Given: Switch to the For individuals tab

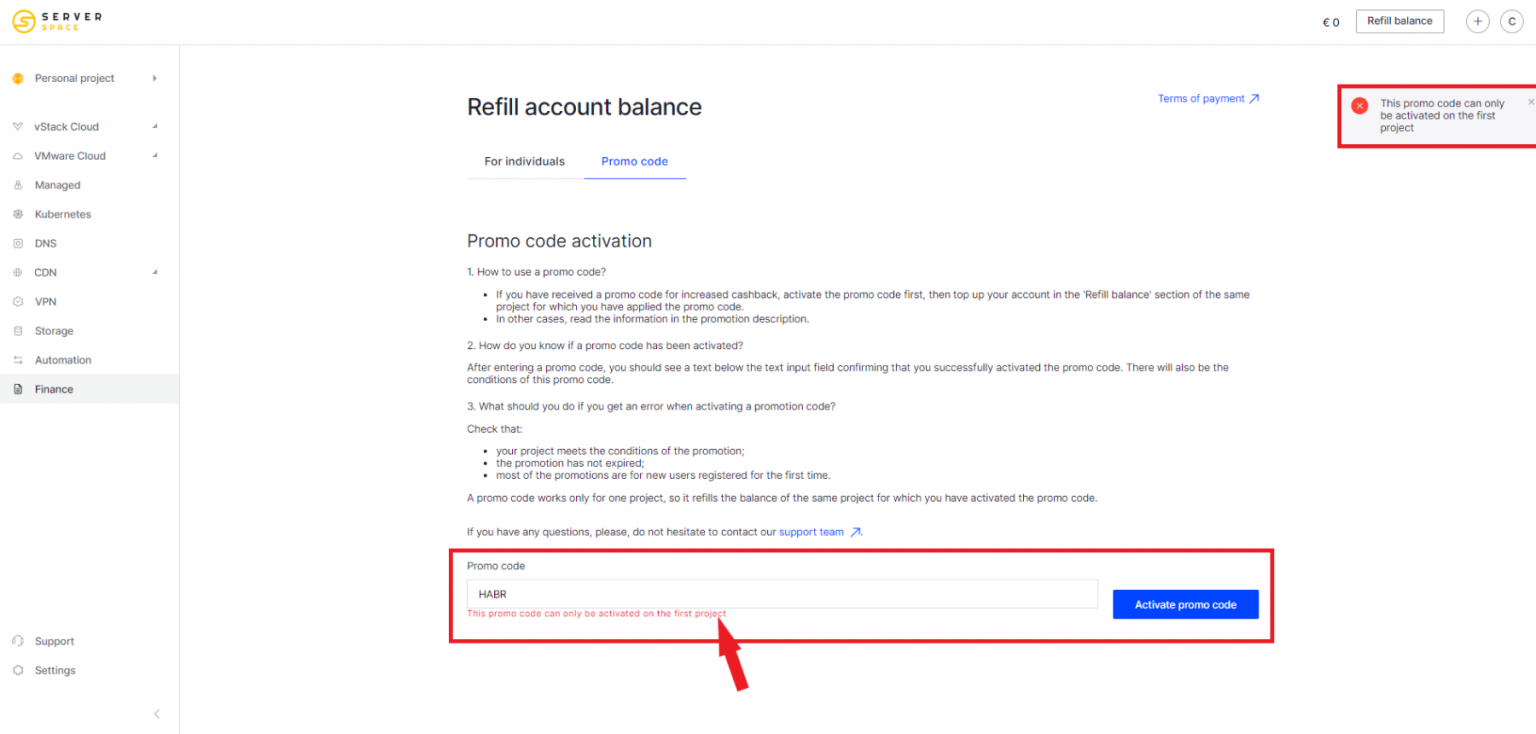Looking at the screenshot, I should coord(524,161).
